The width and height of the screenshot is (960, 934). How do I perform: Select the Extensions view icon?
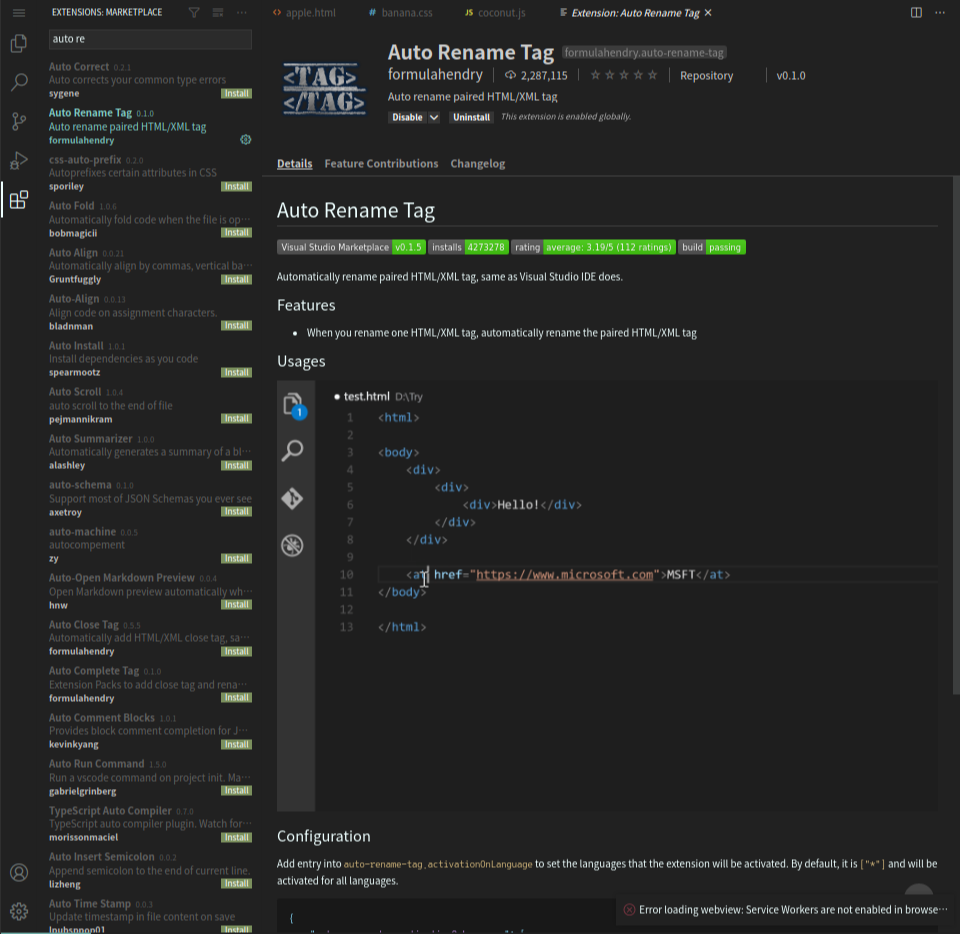pos(19,200)
